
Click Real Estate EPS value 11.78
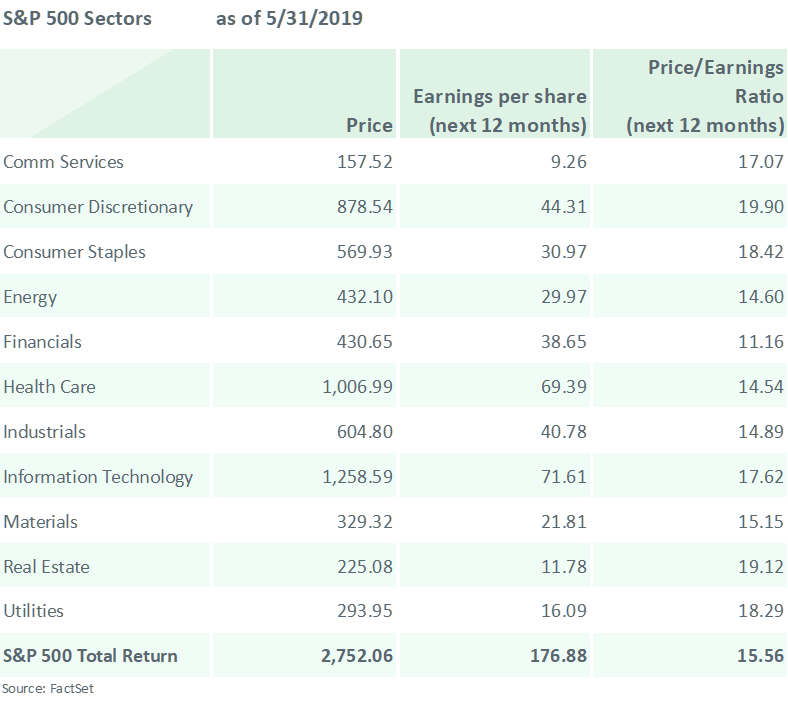click(564, 567)
